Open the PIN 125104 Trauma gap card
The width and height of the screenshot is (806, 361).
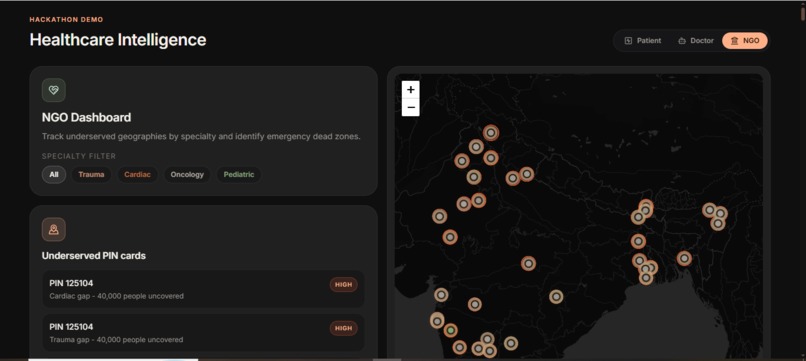click(x=203, y=333)
